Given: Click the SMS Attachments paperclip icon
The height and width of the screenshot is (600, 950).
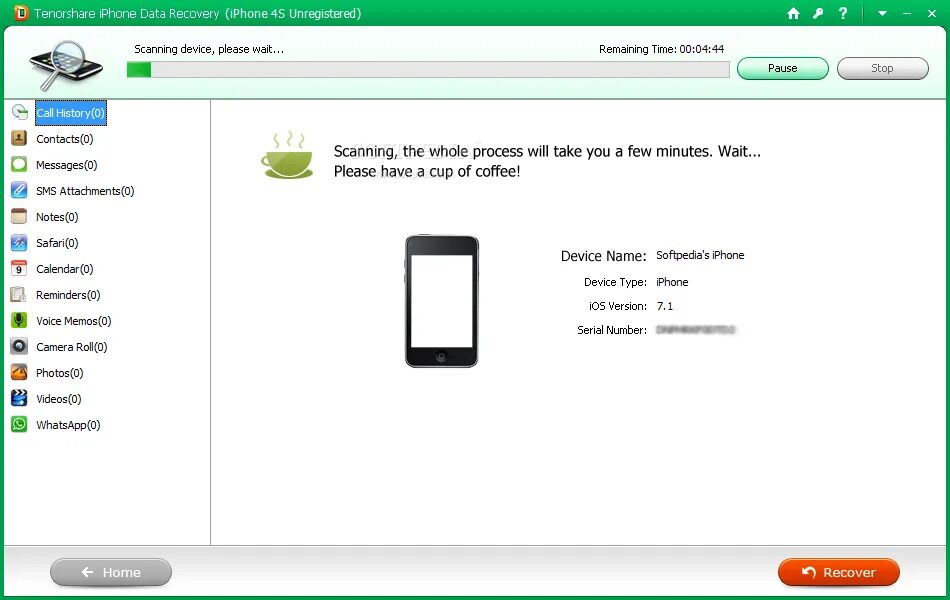Looking at the screenshot, I should 19,190.
